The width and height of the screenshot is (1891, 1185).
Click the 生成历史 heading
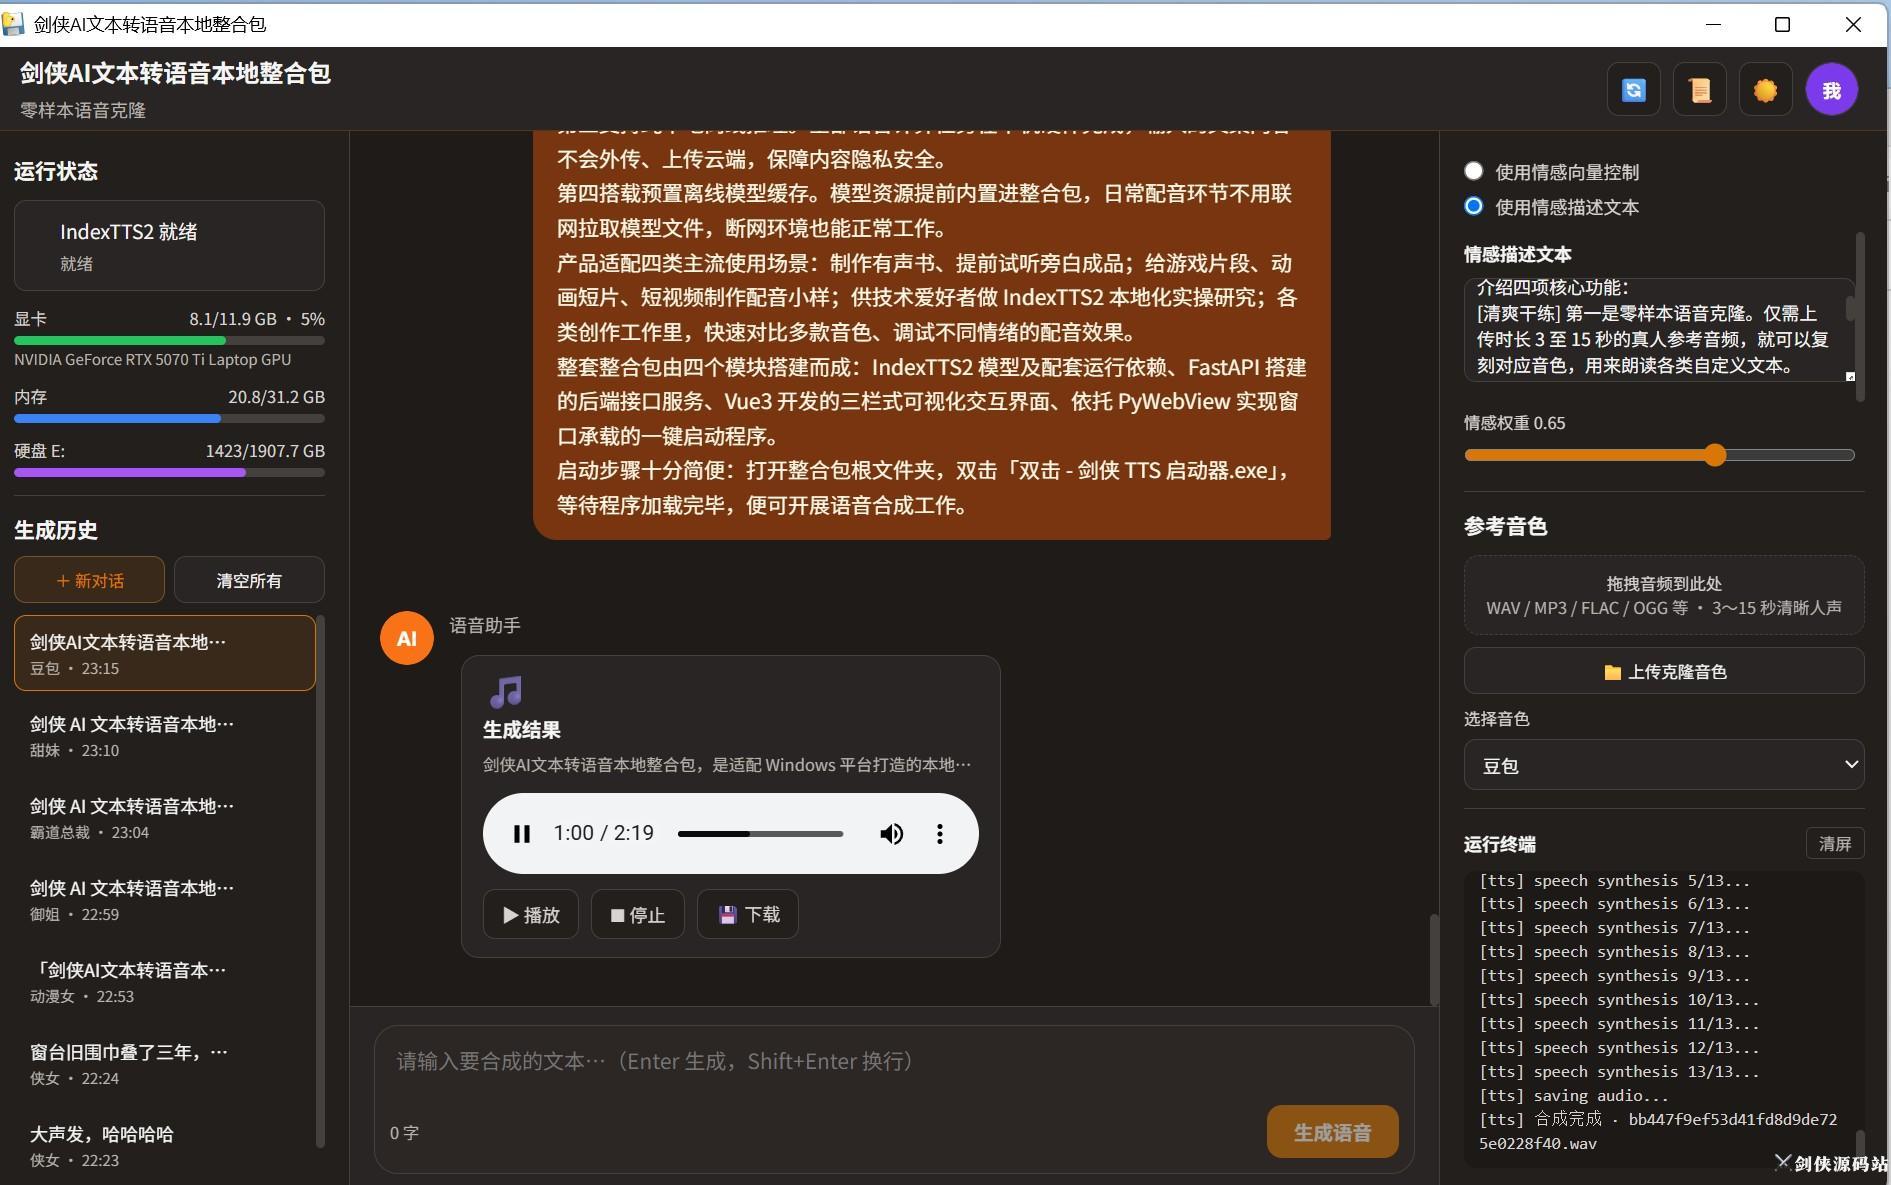pos(56,530)
